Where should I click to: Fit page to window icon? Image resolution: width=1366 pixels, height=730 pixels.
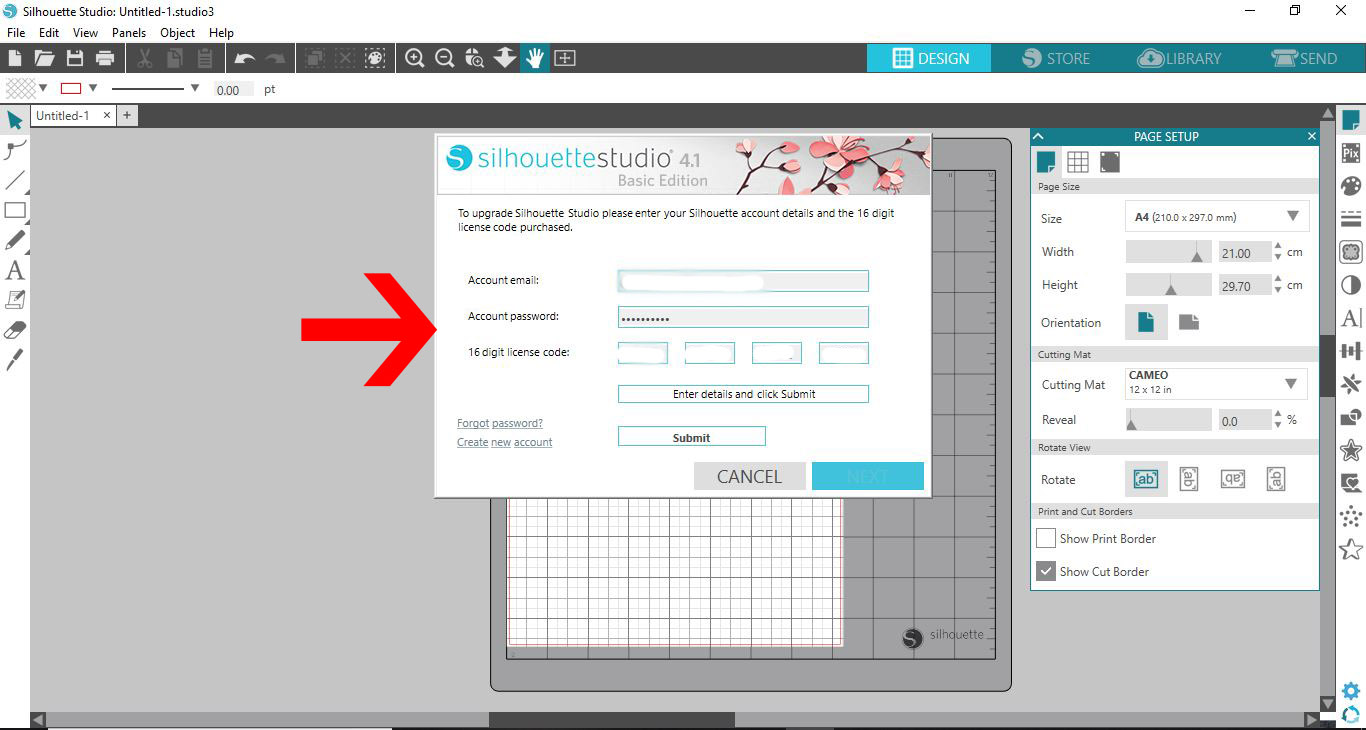(565, 58)
